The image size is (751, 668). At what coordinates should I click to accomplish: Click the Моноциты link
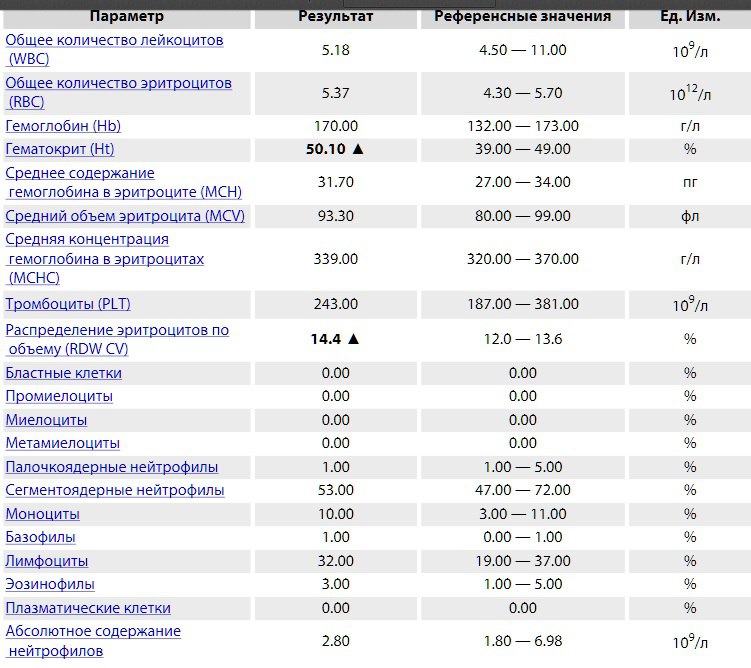[43, 514]
